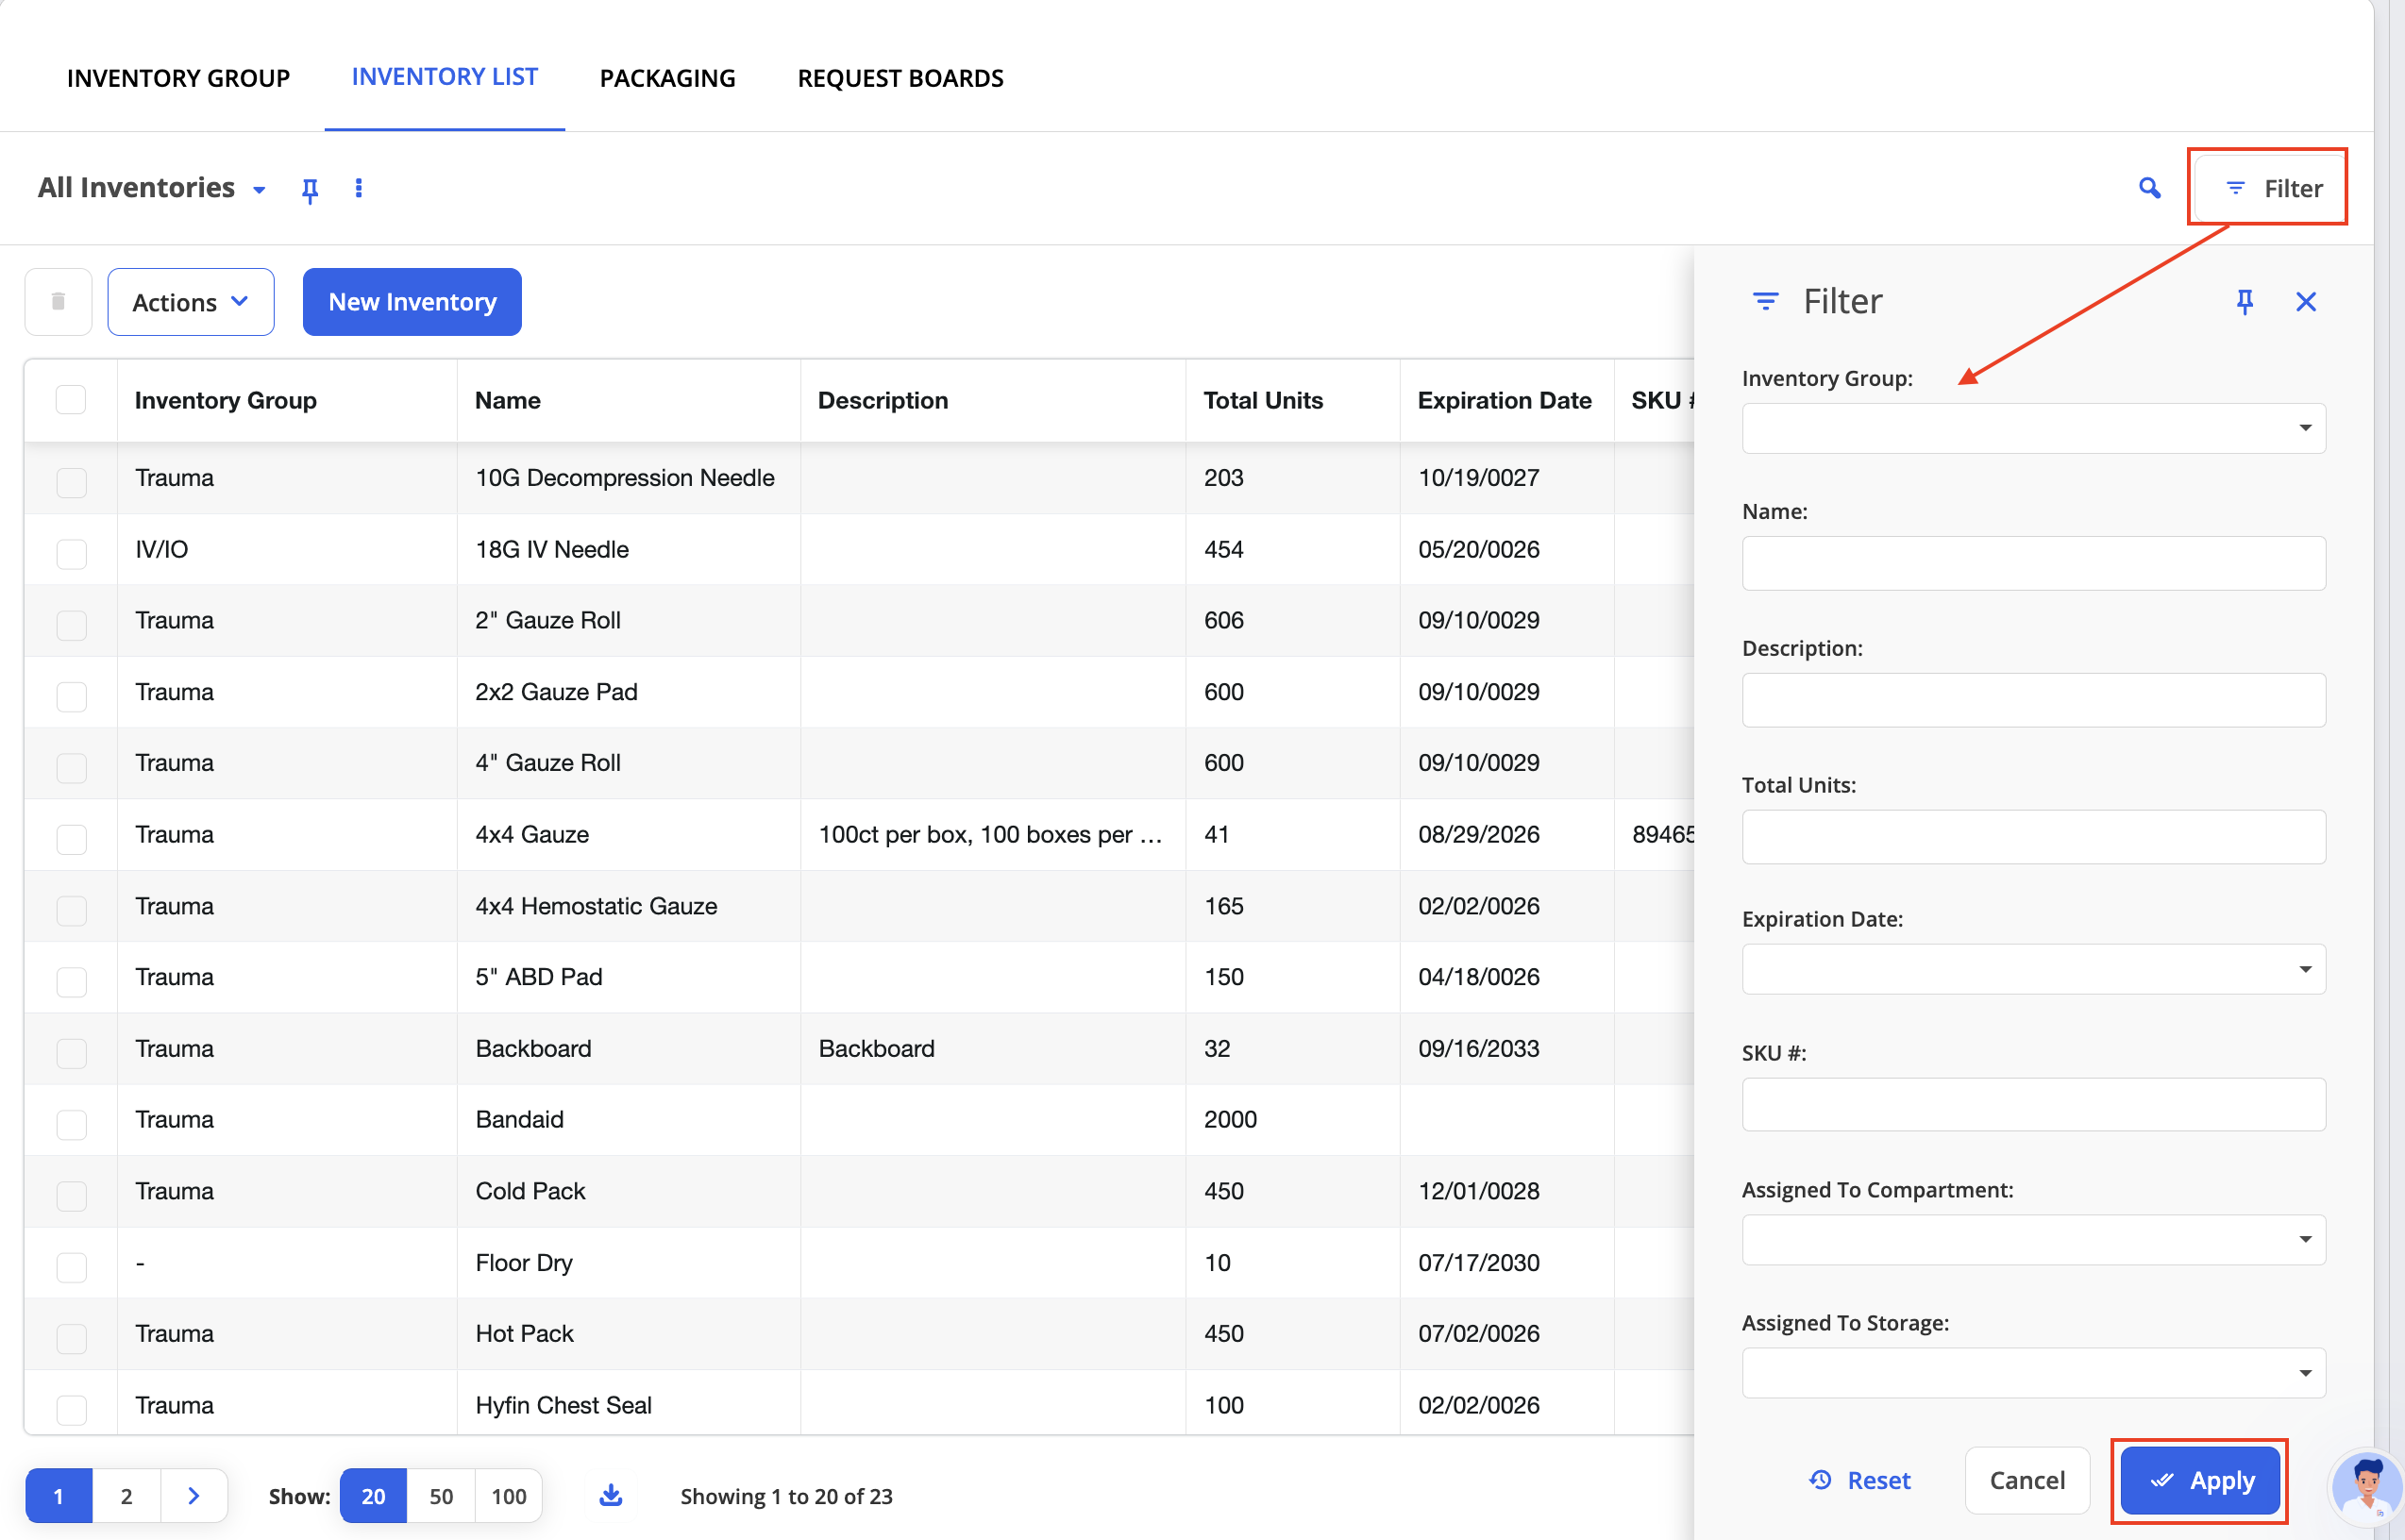Reset the filter fields
This screenshot has width=2405, height=1540.
click(x=1860, y=1480)
